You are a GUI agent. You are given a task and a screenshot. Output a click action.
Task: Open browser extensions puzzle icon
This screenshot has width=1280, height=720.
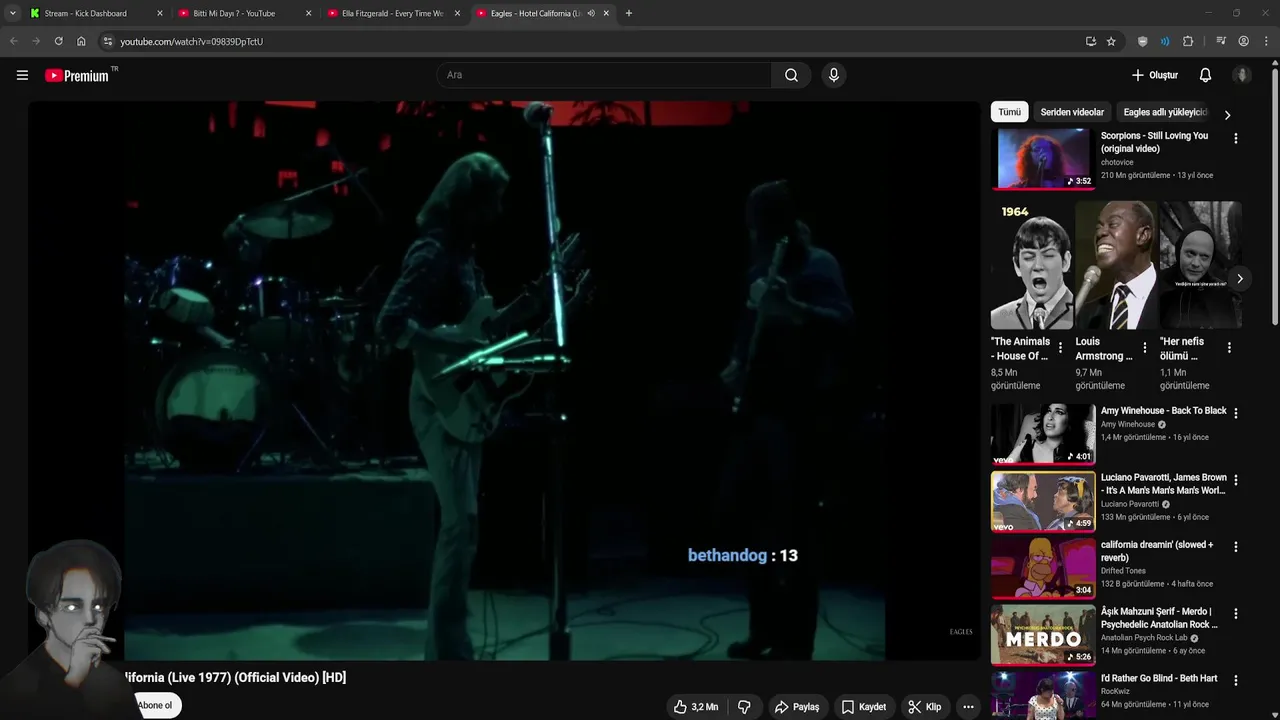[x=1188, y=41]
